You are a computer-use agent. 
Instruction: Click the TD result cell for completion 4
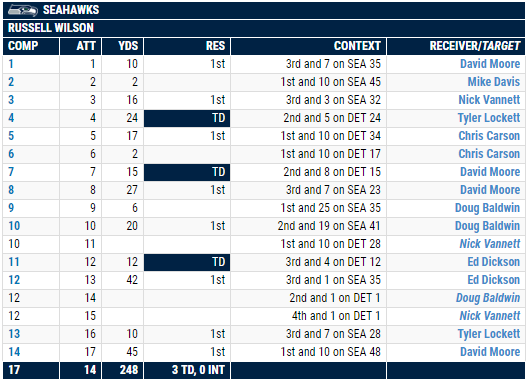(x=187, y=118)
